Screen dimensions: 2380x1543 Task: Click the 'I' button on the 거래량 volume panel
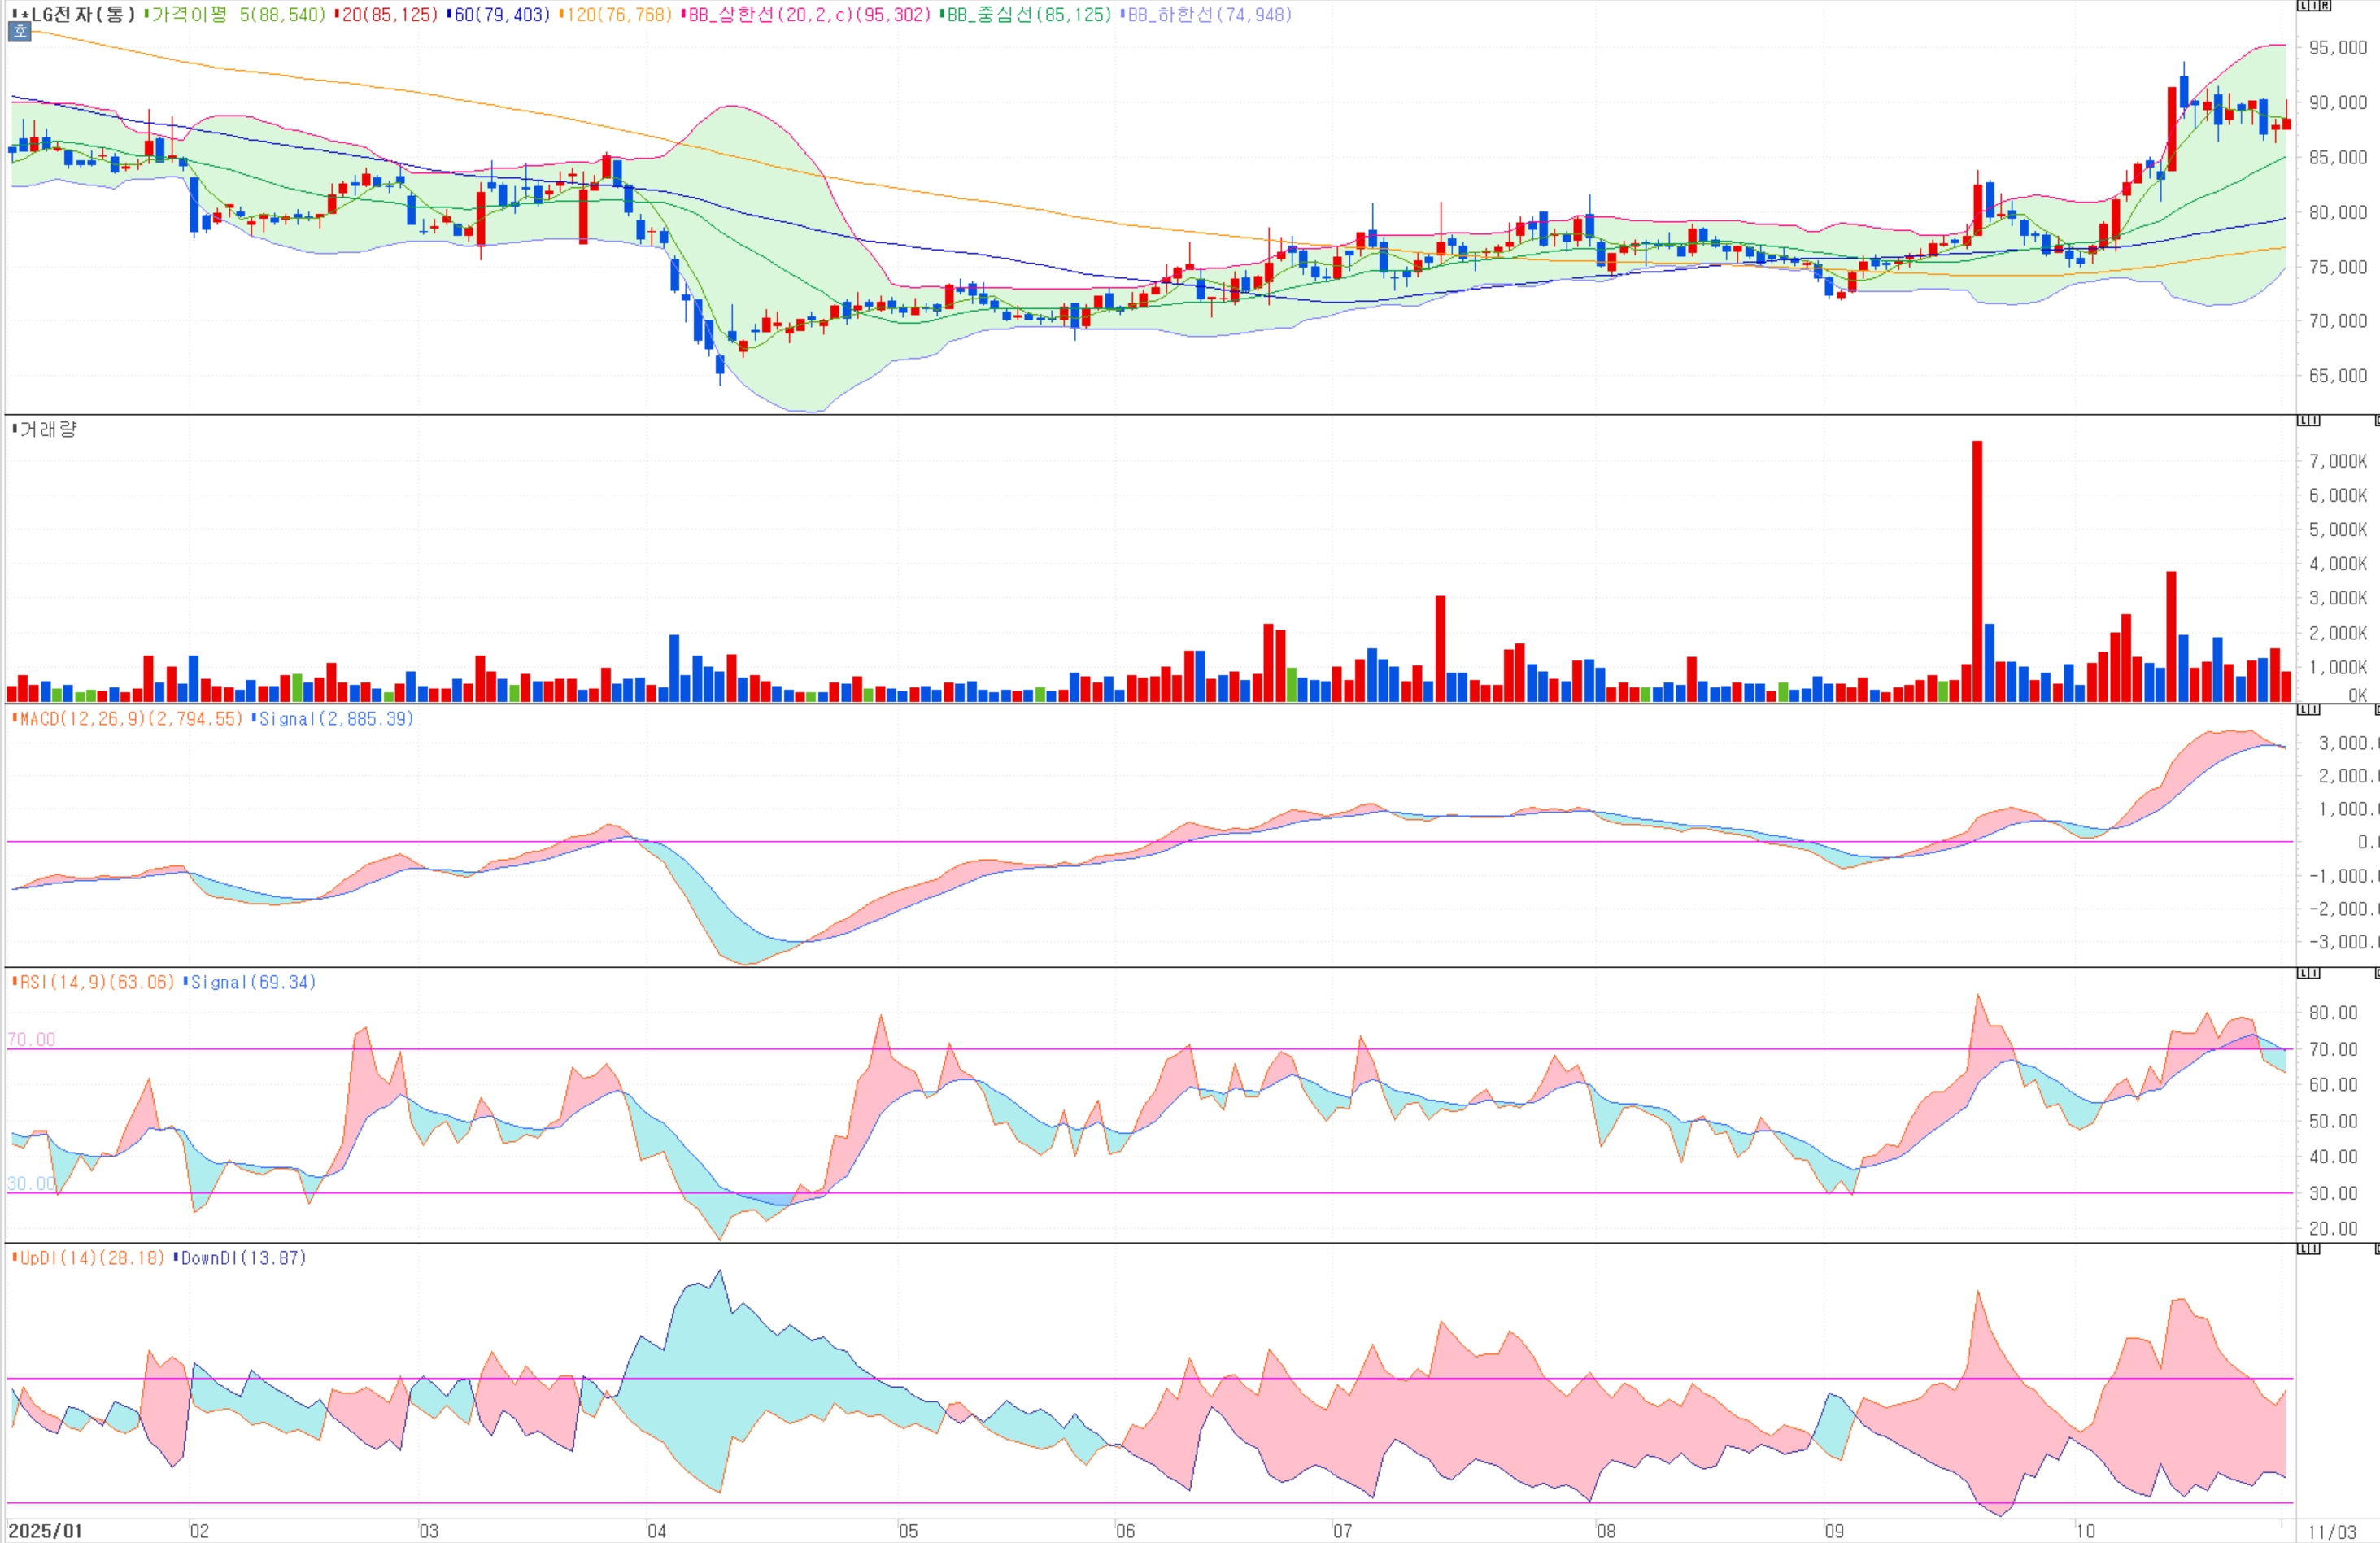[x=2314, y=420]
